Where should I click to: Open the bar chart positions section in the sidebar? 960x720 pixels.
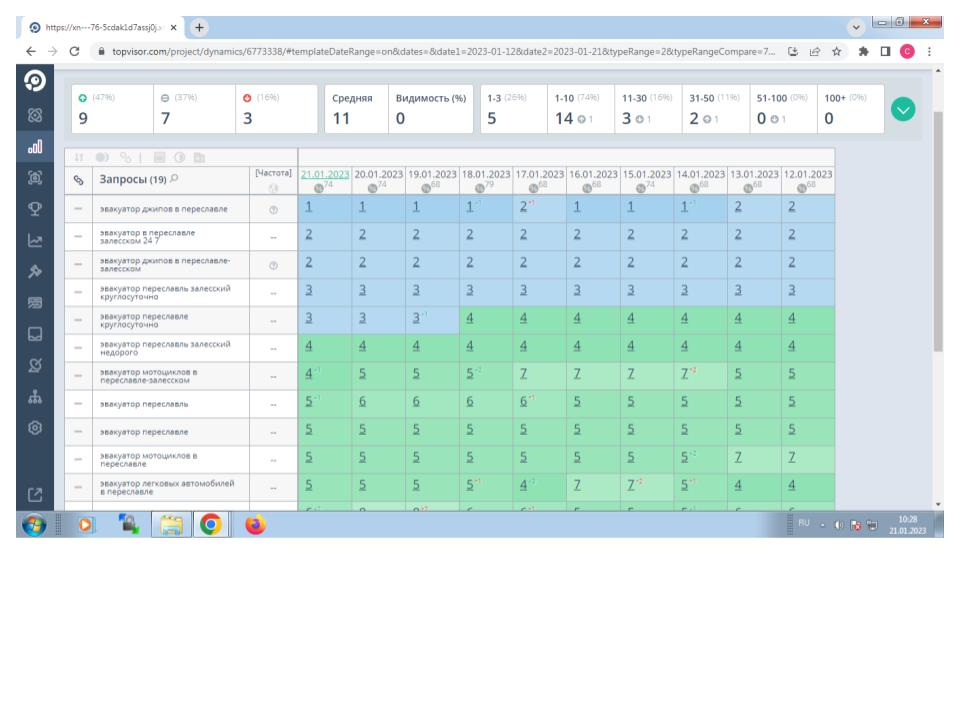point(35,147)
